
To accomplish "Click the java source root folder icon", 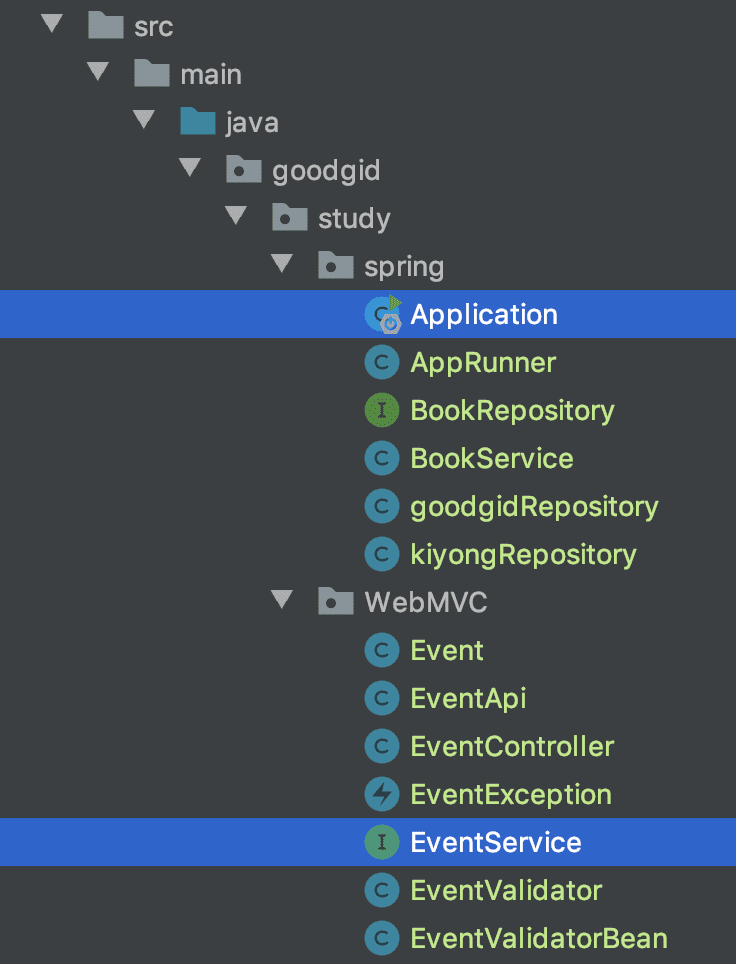I will coord(197,122).
